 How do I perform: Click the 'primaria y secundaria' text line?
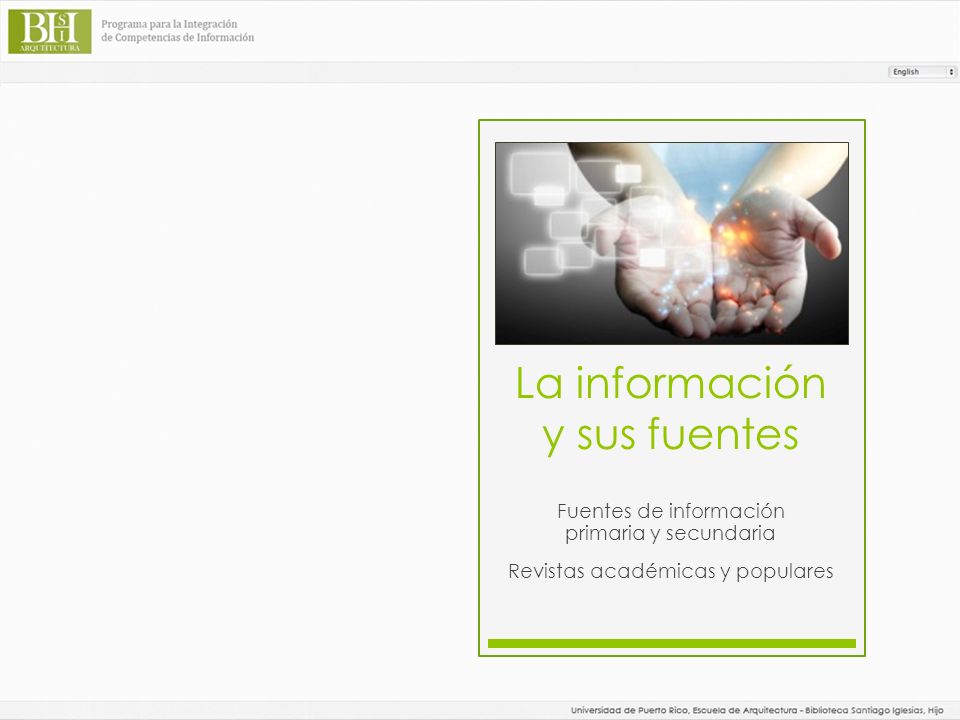coord(670,533)
